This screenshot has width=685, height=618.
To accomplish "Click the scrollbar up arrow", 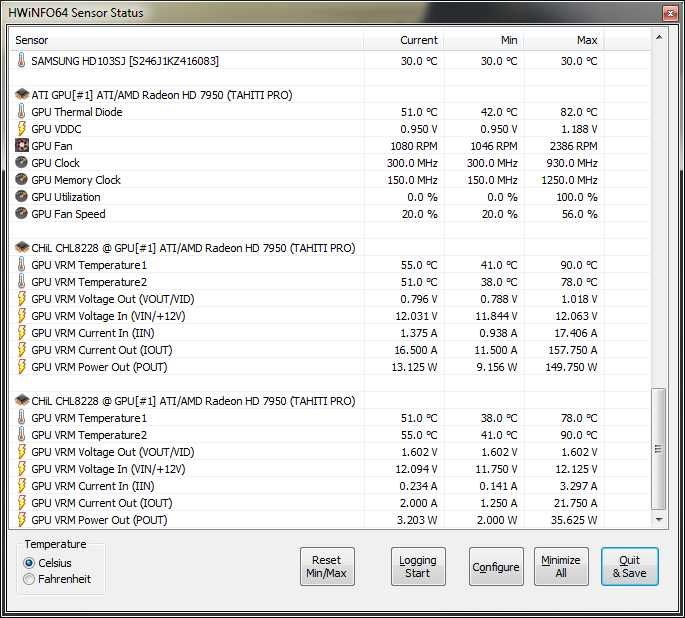I will (x=659, y=38).
